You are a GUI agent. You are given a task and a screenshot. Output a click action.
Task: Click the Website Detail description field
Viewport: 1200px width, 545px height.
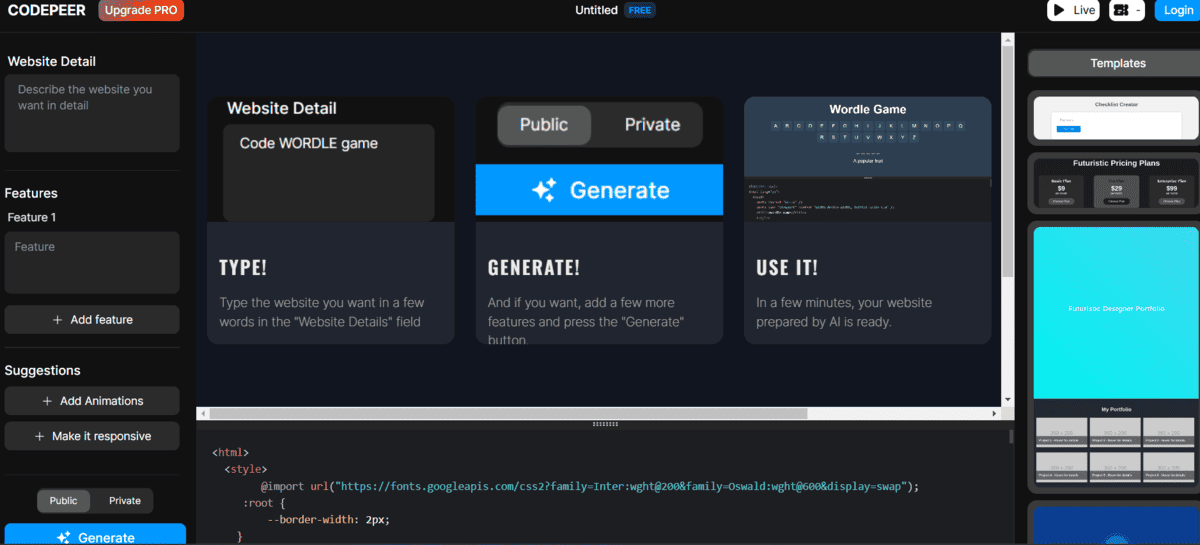(x=92, y=113)
